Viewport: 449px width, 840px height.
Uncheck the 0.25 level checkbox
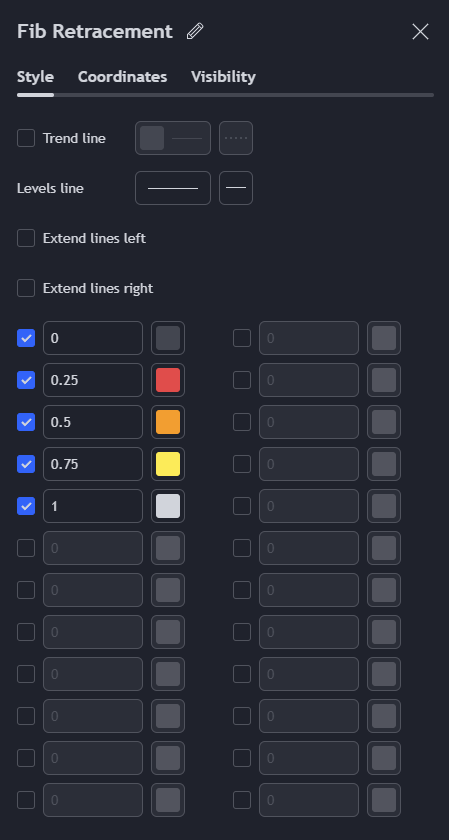pos(26,380)
